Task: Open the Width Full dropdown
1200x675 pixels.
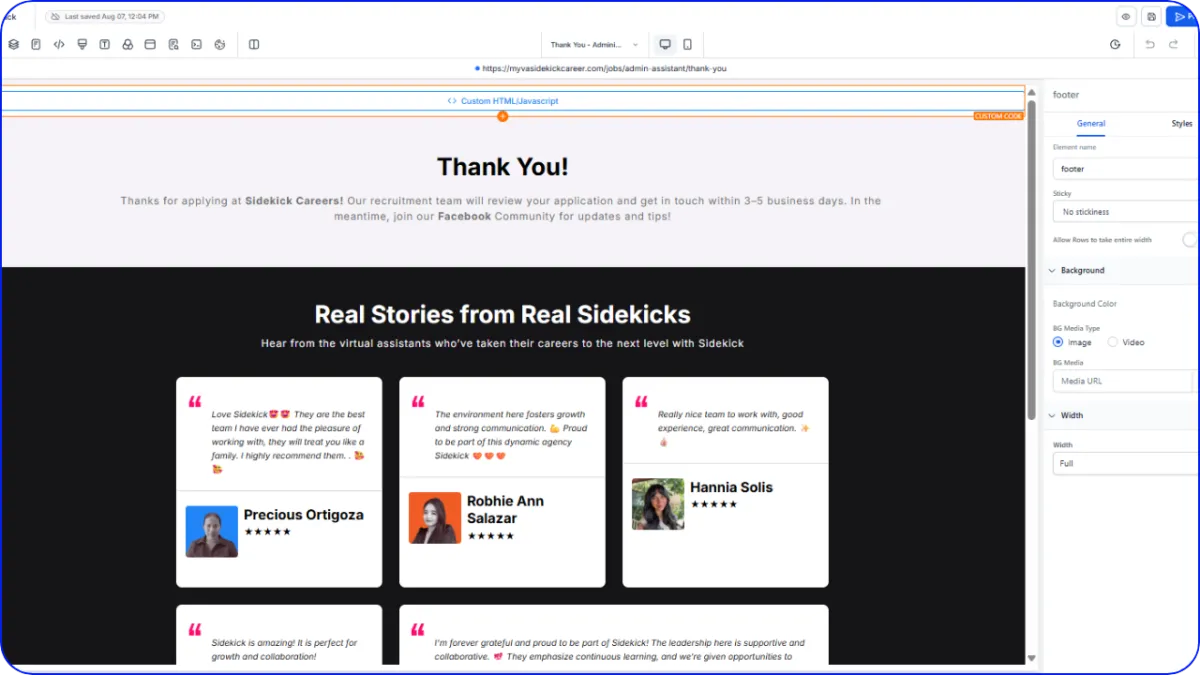Action: (1126, 463)
